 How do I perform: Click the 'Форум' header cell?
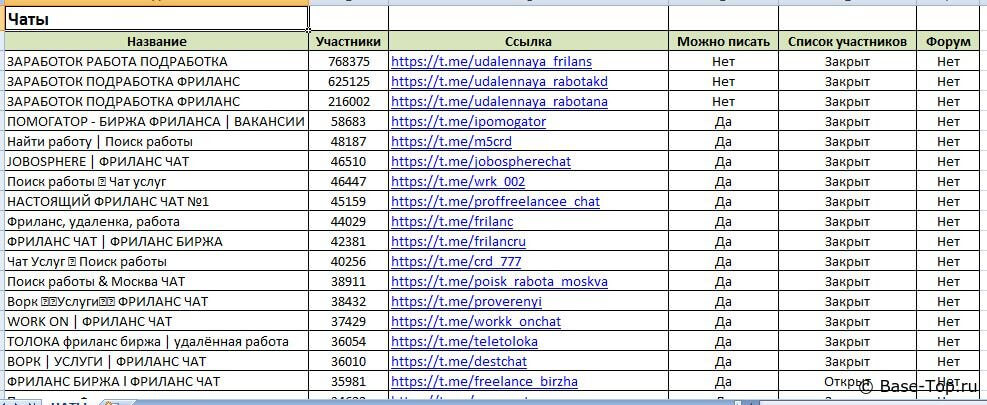pos(948,42)
